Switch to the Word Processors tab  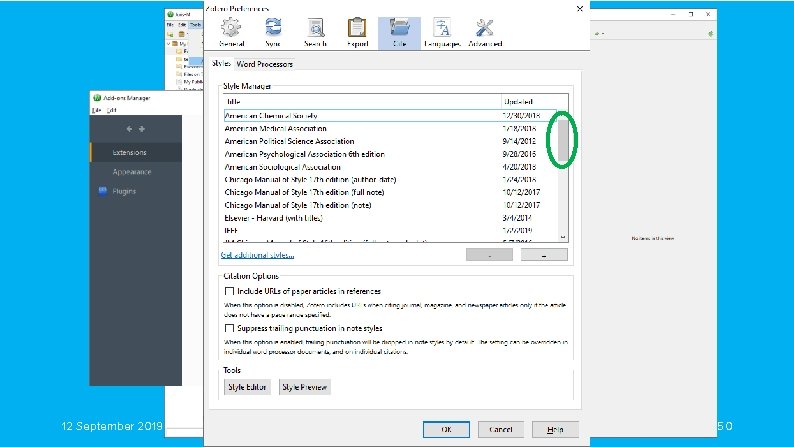tap(264, 64)
